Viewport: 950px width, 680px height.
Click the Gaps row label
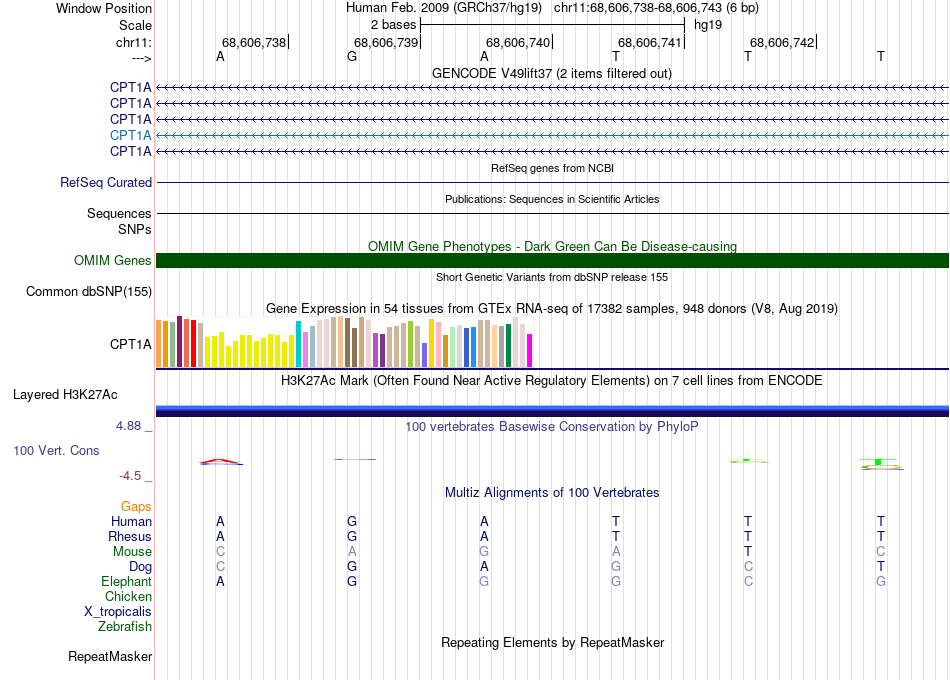[136, 506]
